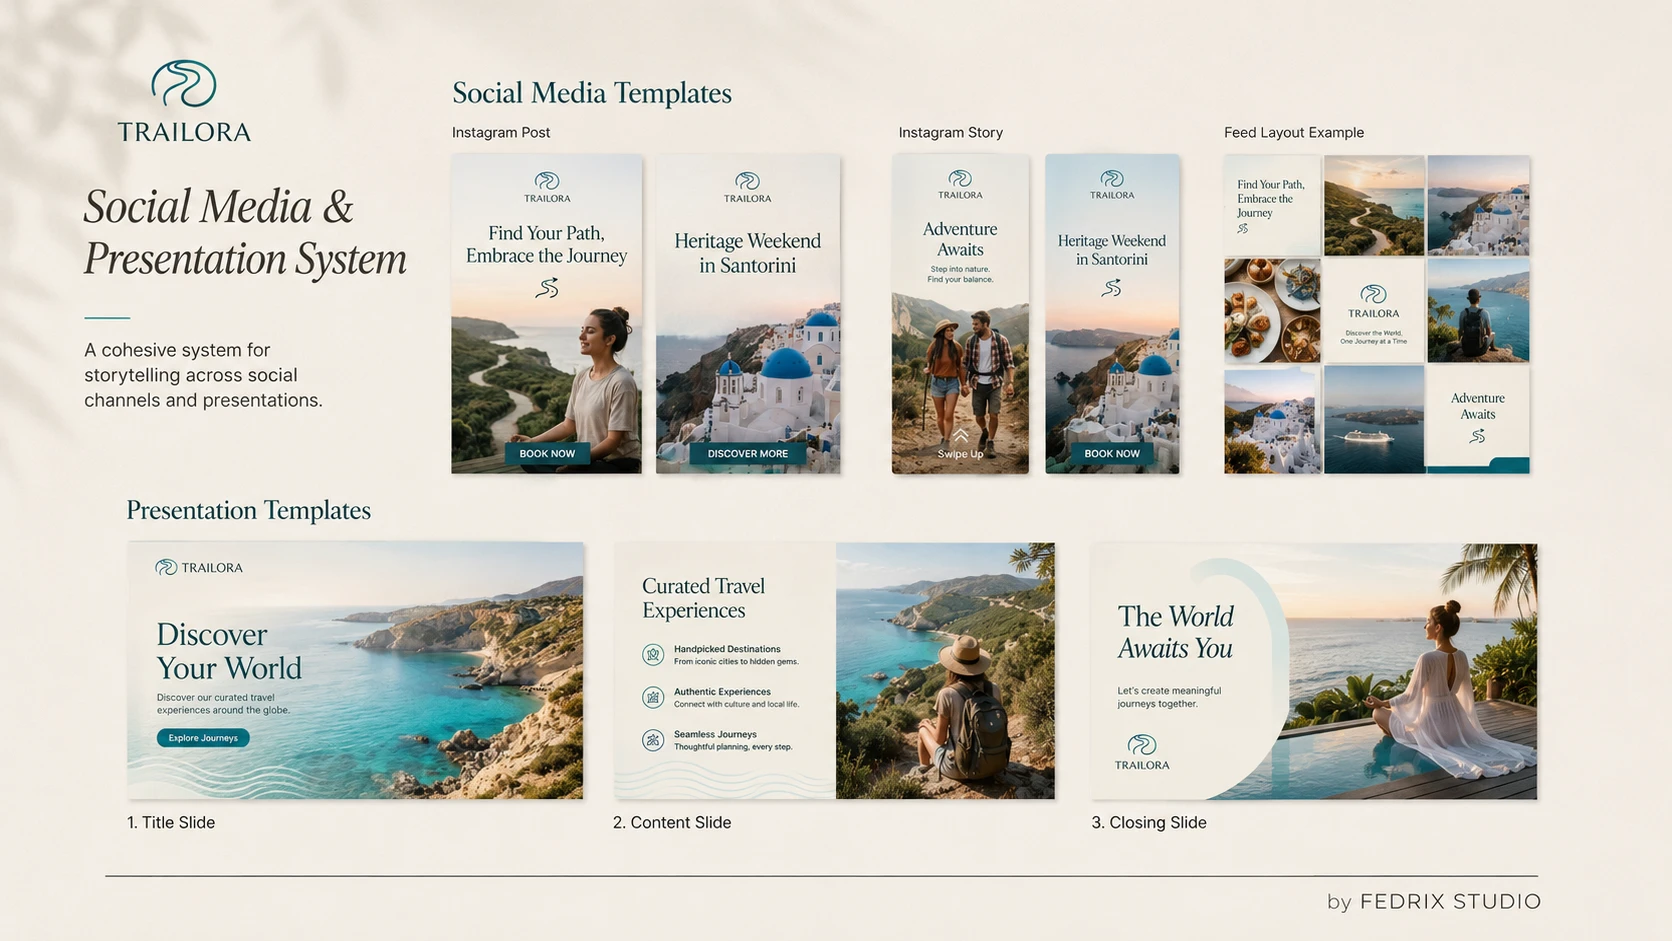Click the swoosh icon in the Adventure Awaits feed tile
The width and height of the screenshot is (1672, 941).
click(1477, 436)
